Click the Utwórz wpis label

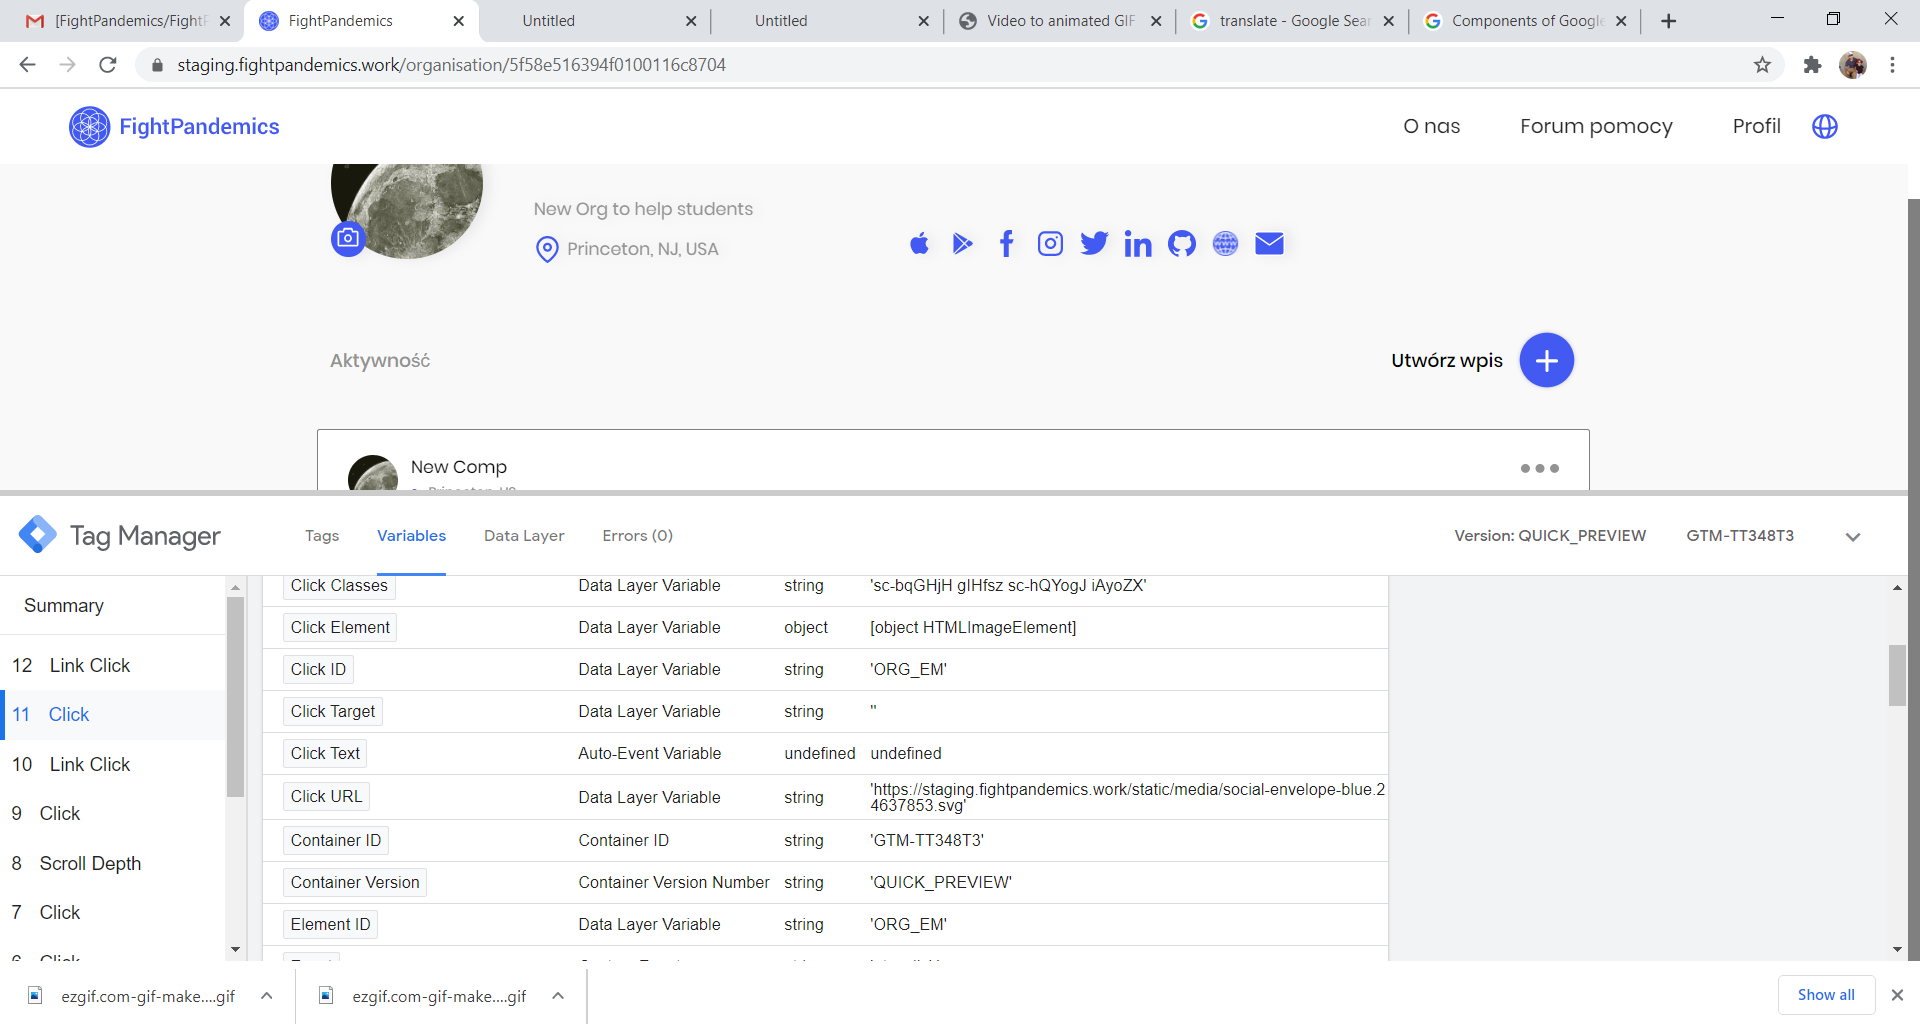coord(1446,360)
